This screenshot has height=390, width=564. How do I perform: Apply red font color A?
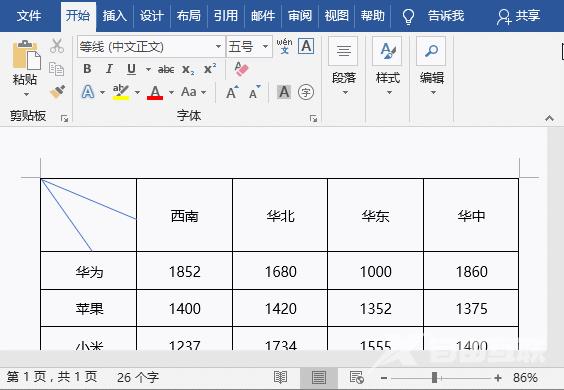(155, 92)
